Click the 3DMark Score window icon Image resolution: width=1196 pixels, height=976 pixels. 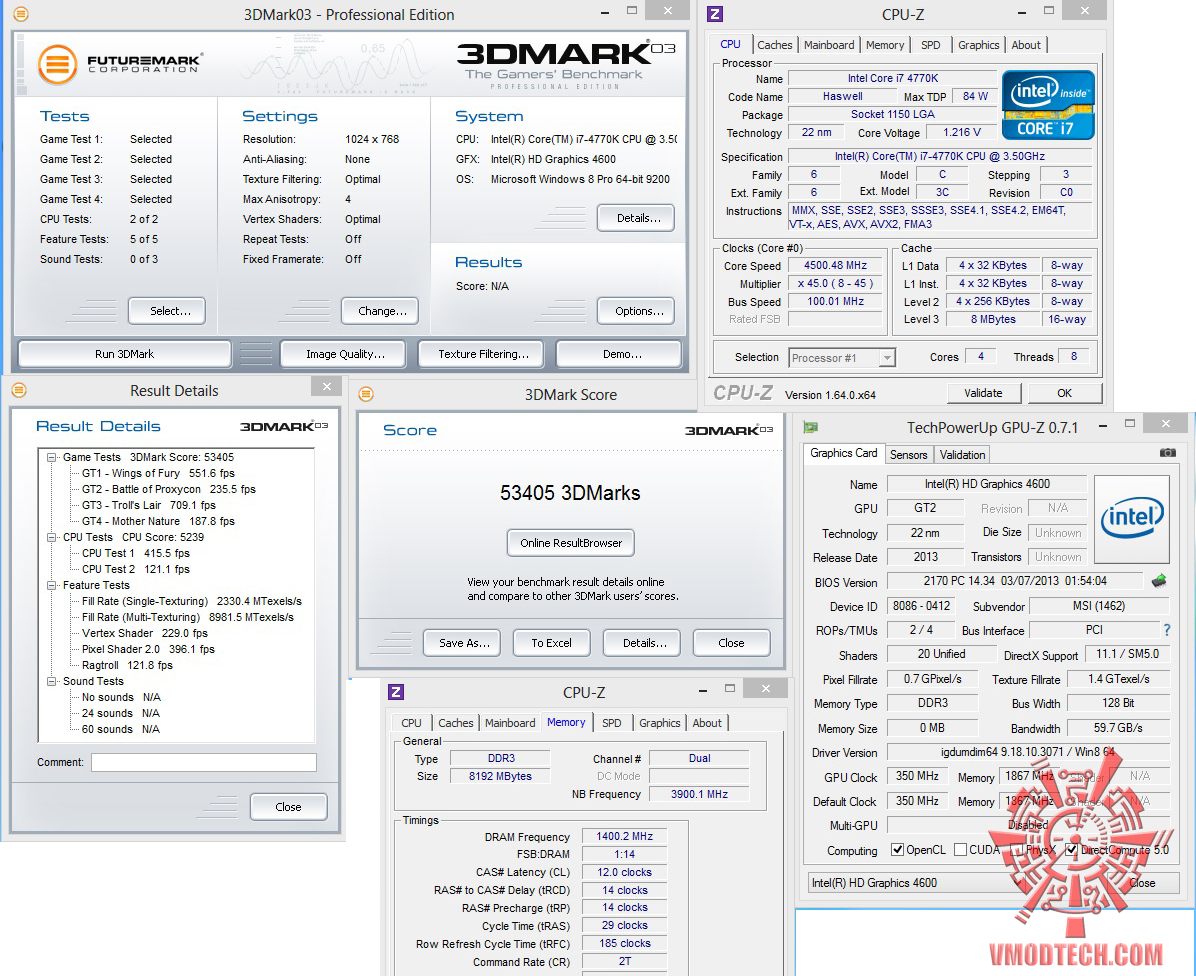(366, 394)
